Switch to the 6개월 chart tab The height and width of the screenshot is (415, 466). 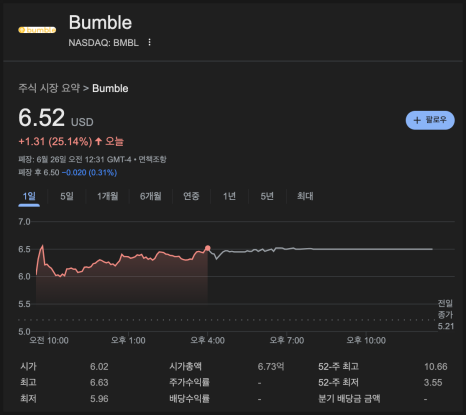click(151, 196)
